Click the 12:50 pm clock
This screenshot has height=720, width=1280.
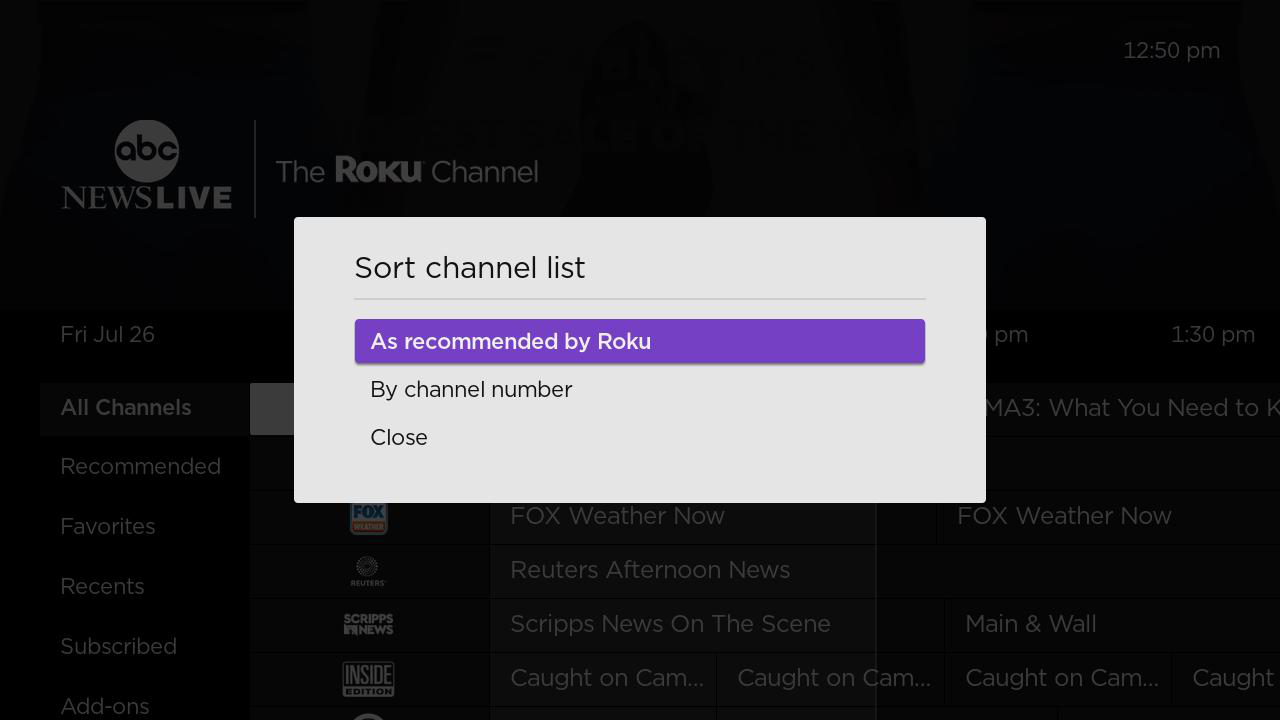click(1172, 51)
